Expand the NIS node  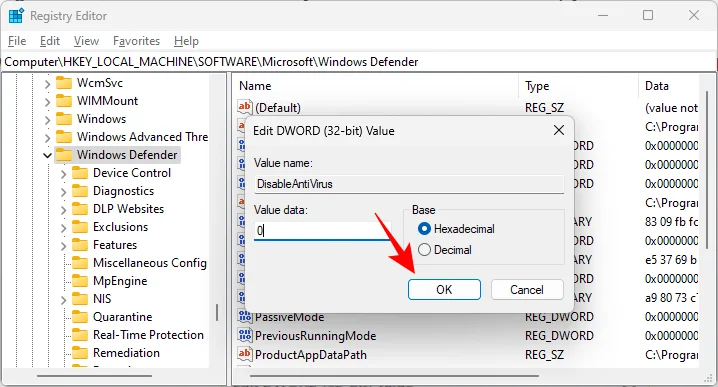63,300
